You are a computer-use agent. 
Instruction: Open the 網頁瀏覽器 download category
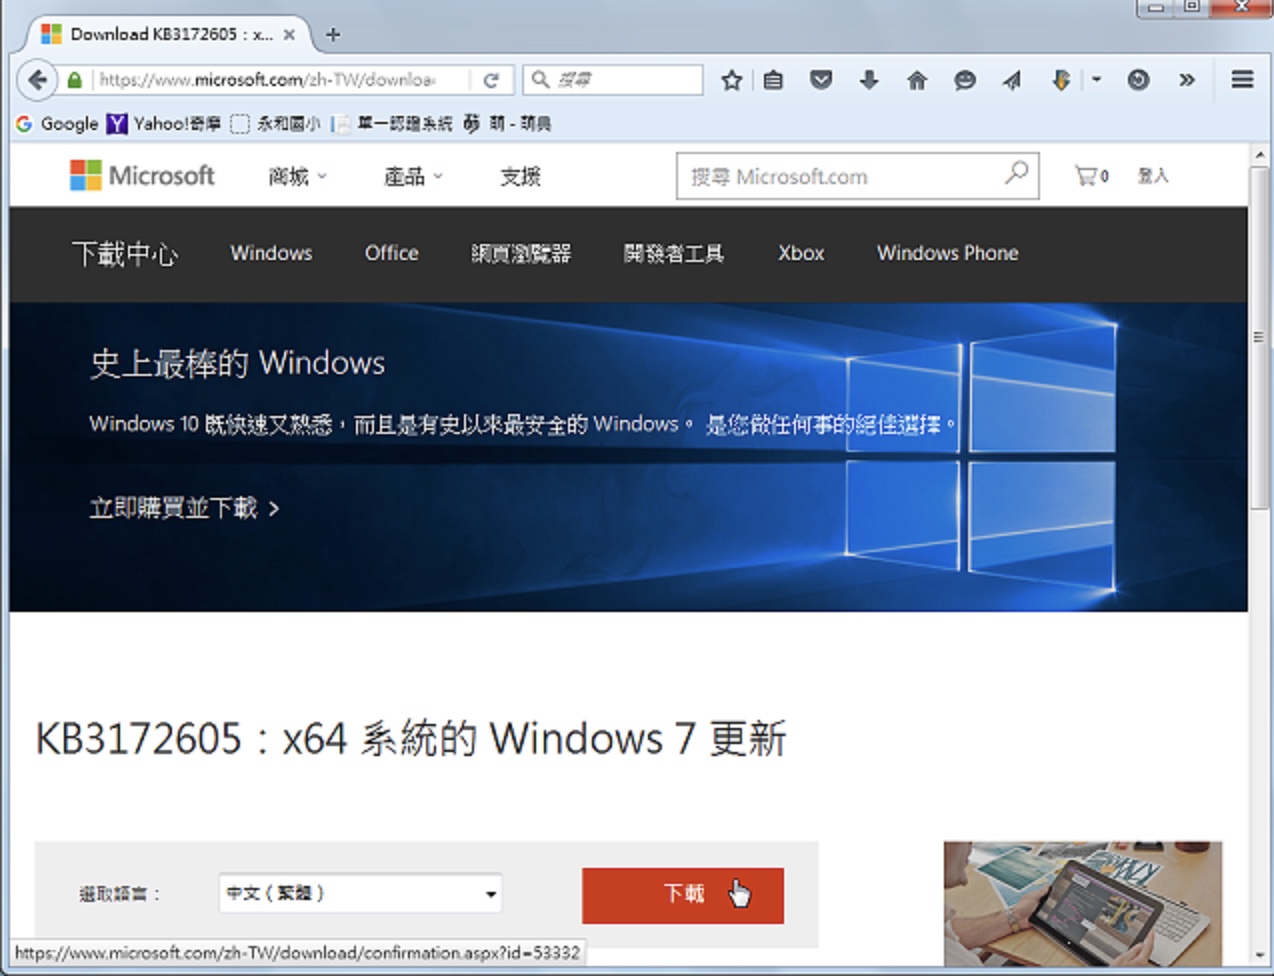coord(521,253)
